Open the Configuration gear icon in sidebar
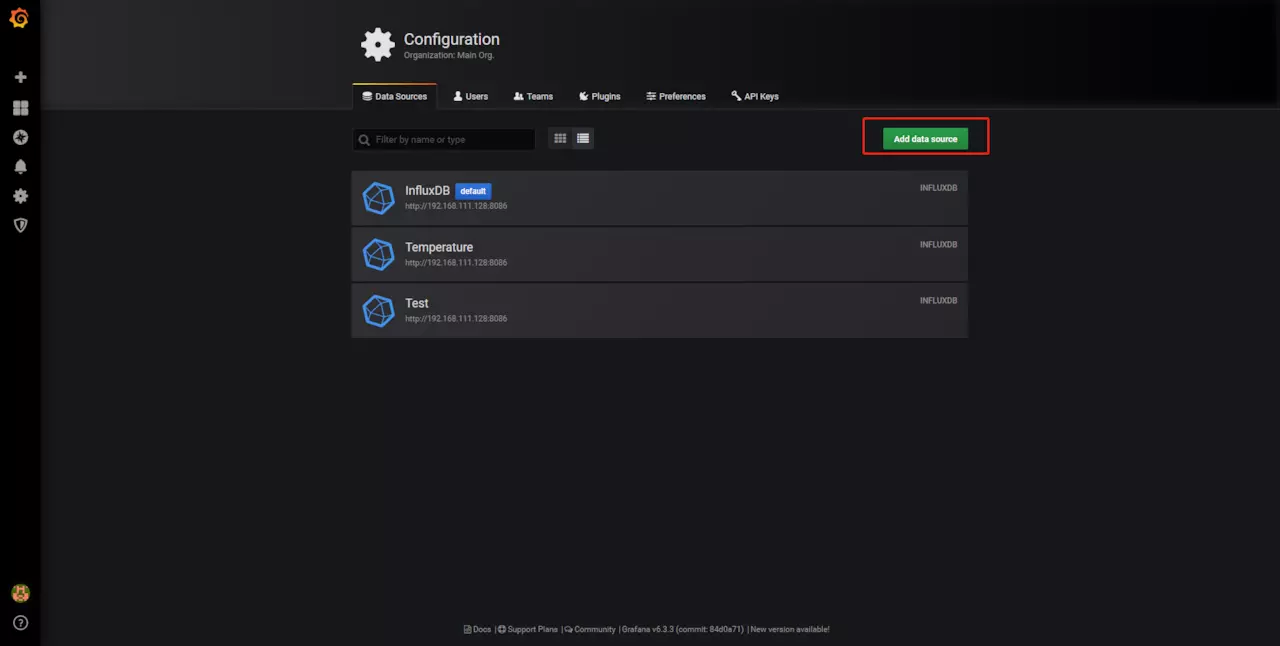 click(x=20, y=196)
